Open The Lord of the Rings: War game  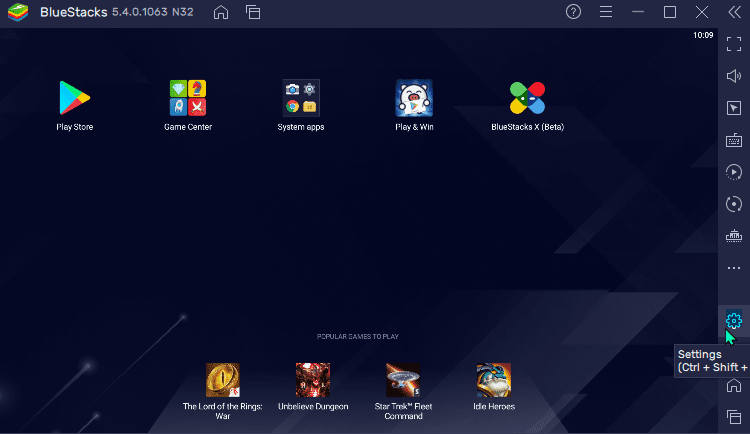[223, 380]
